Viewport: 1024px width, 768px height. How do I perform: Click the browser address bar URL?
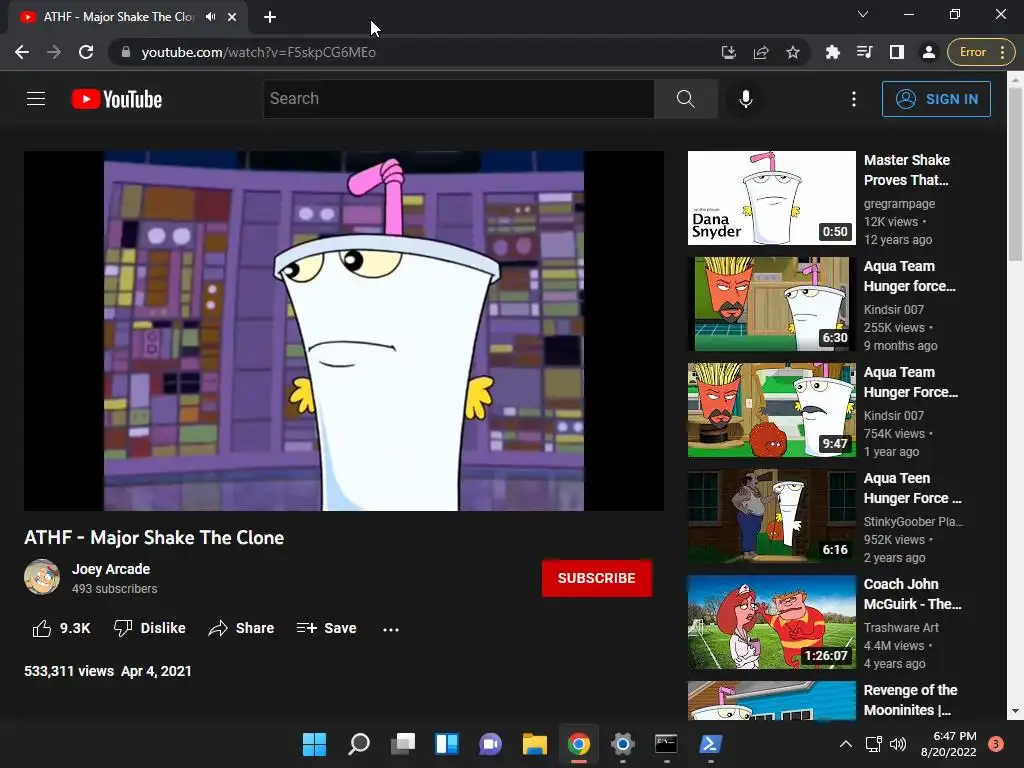point(259,52)
